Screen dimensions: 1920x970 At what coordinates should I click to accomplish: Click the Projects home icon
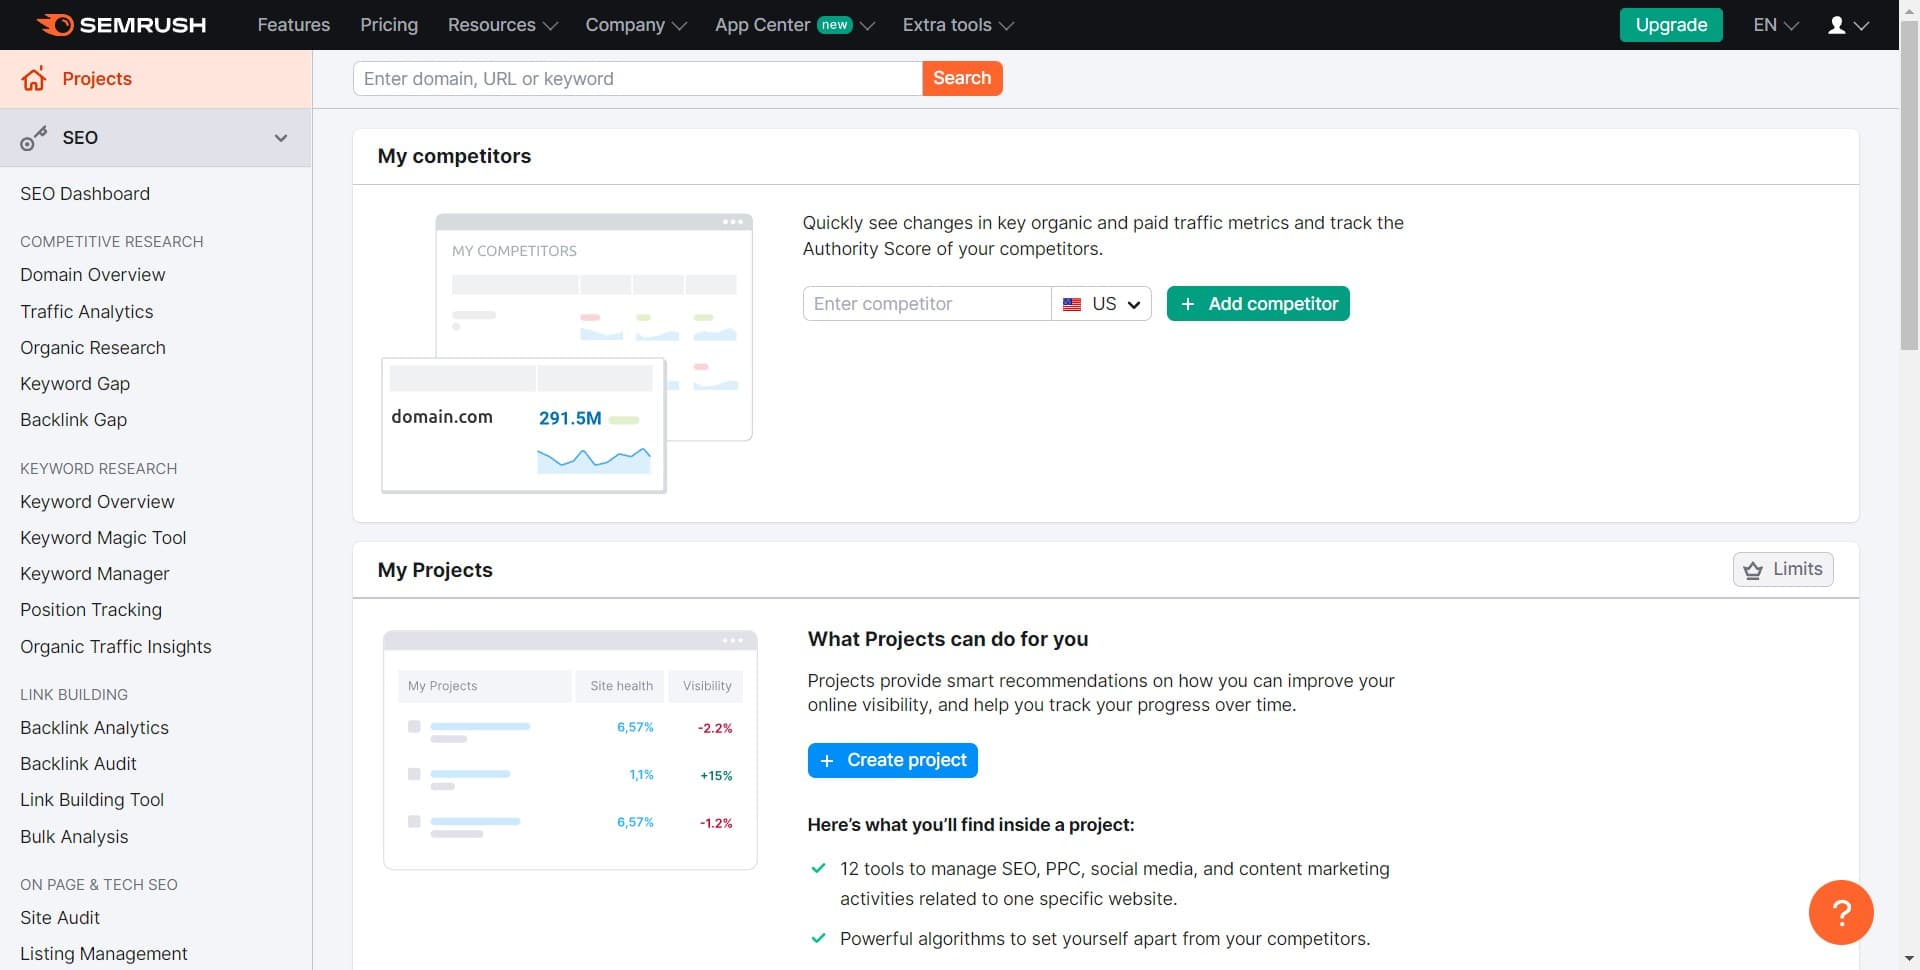pyautogui.click(x=34, y=79)
